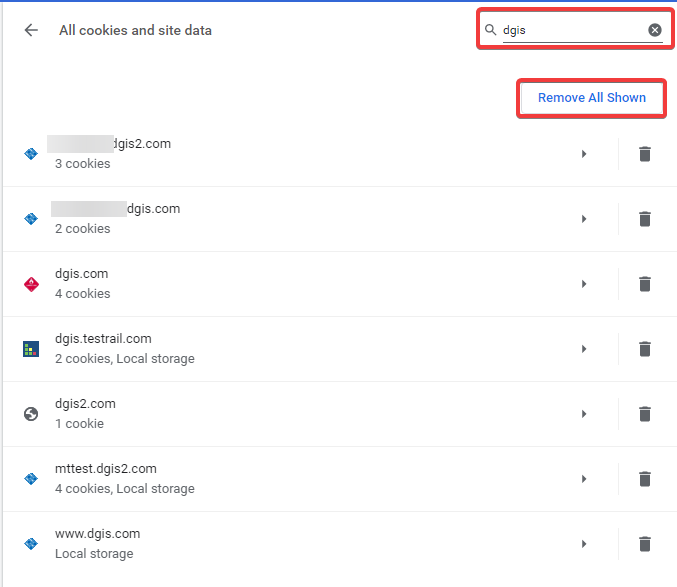The height and width of the screenshot is (587, 677).
Task: Expand dgis2.com details arrow
Action: (x=584, y=414)
